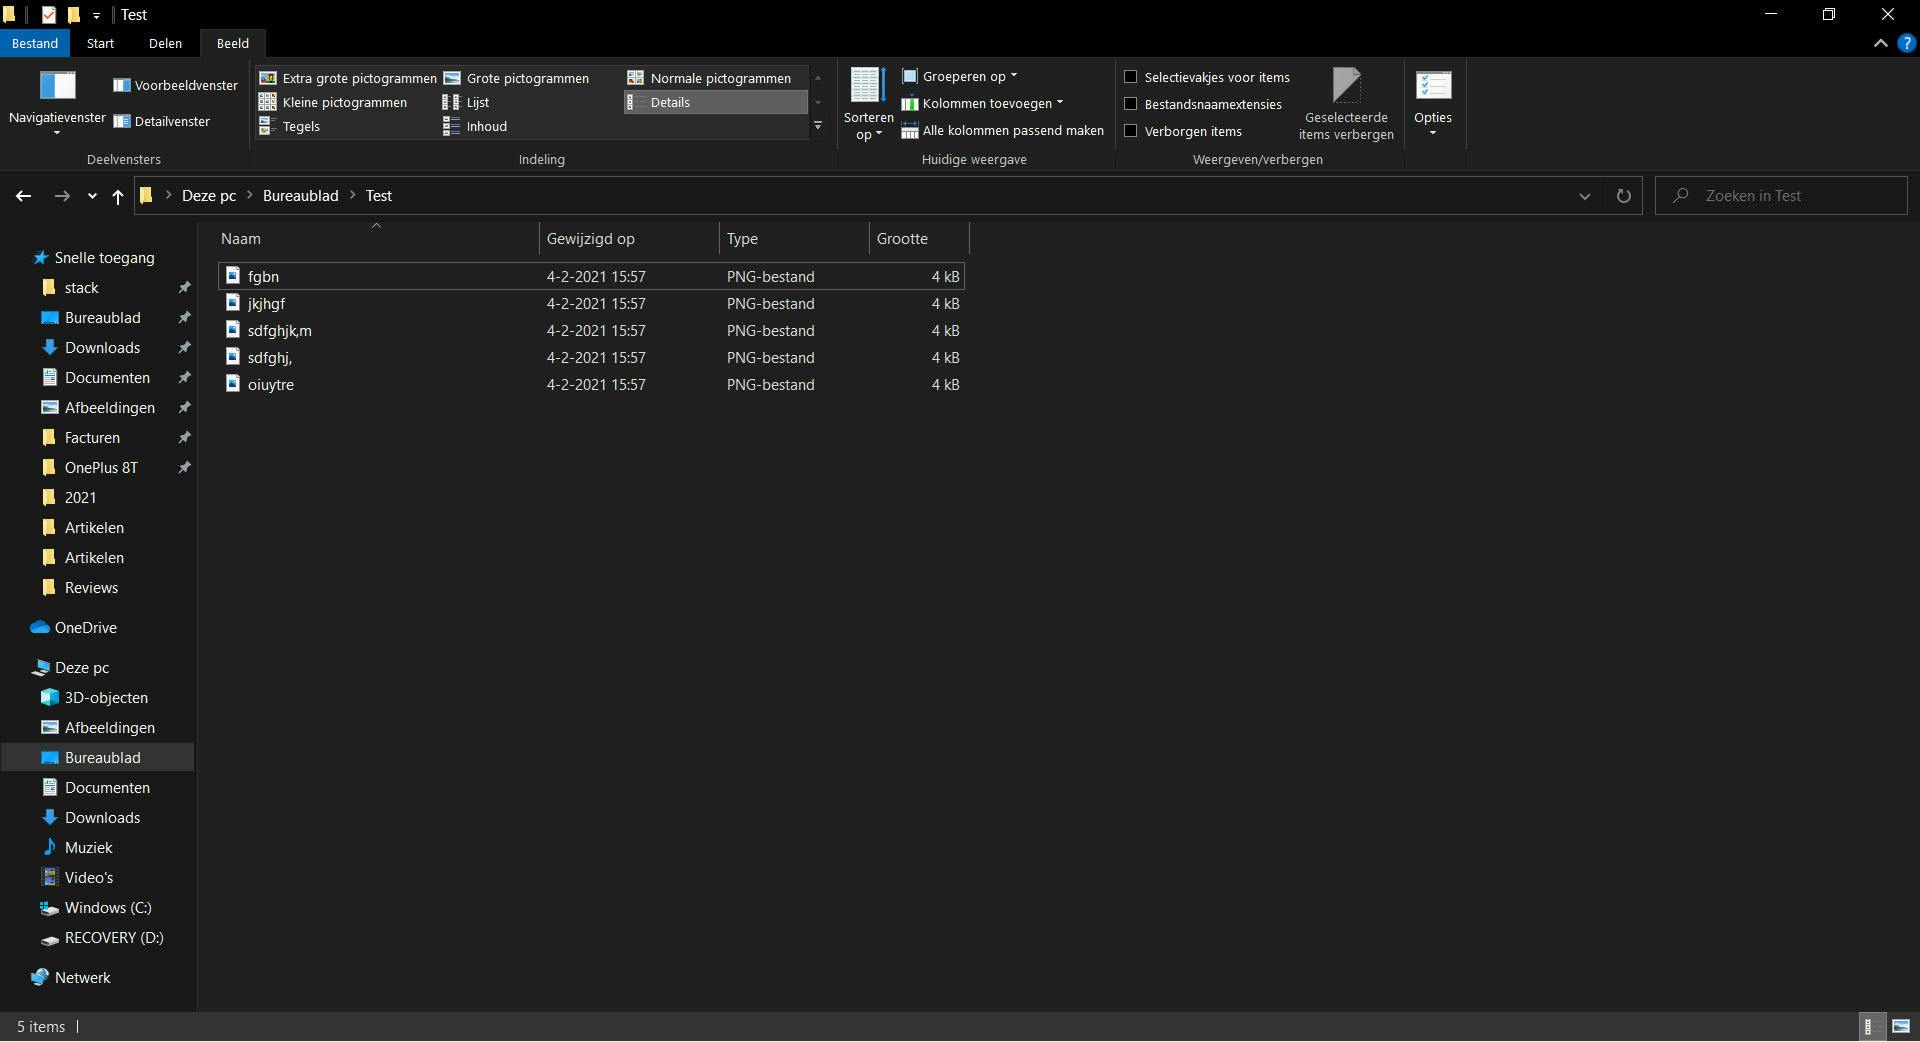Open the Opties folder options
Viewport: 1920px width, 1042px height.
[1433, 102]
